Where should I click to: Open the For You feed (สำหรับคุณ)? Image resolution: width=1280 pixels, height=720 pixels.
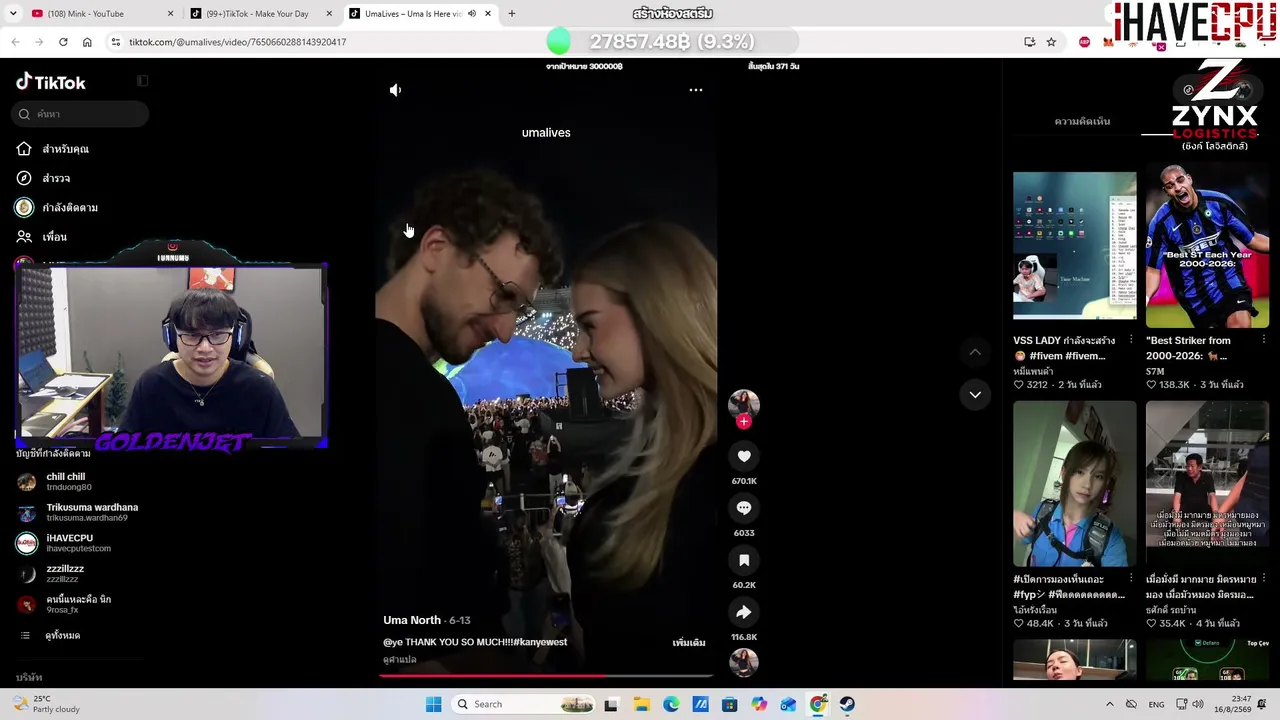coord(66,149)
